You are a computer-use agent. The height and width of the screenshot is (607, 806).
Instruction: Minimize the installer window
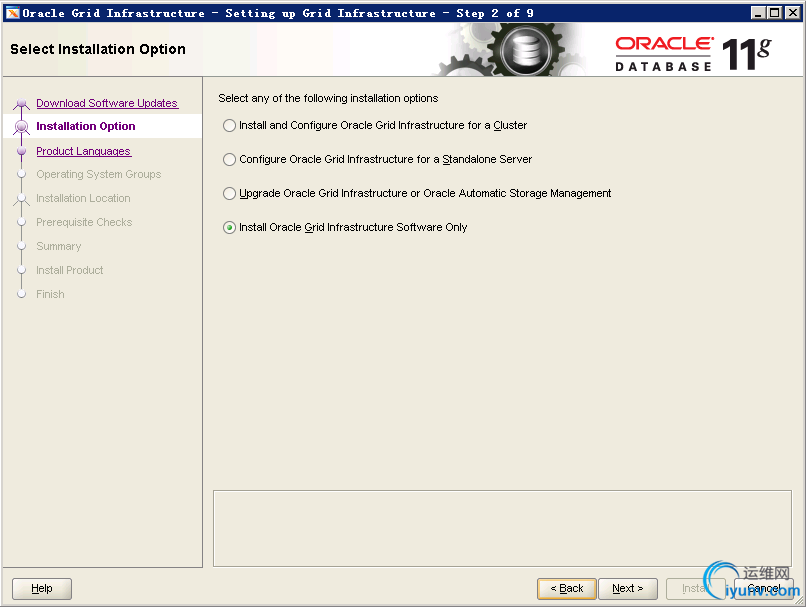click(757, 13)
